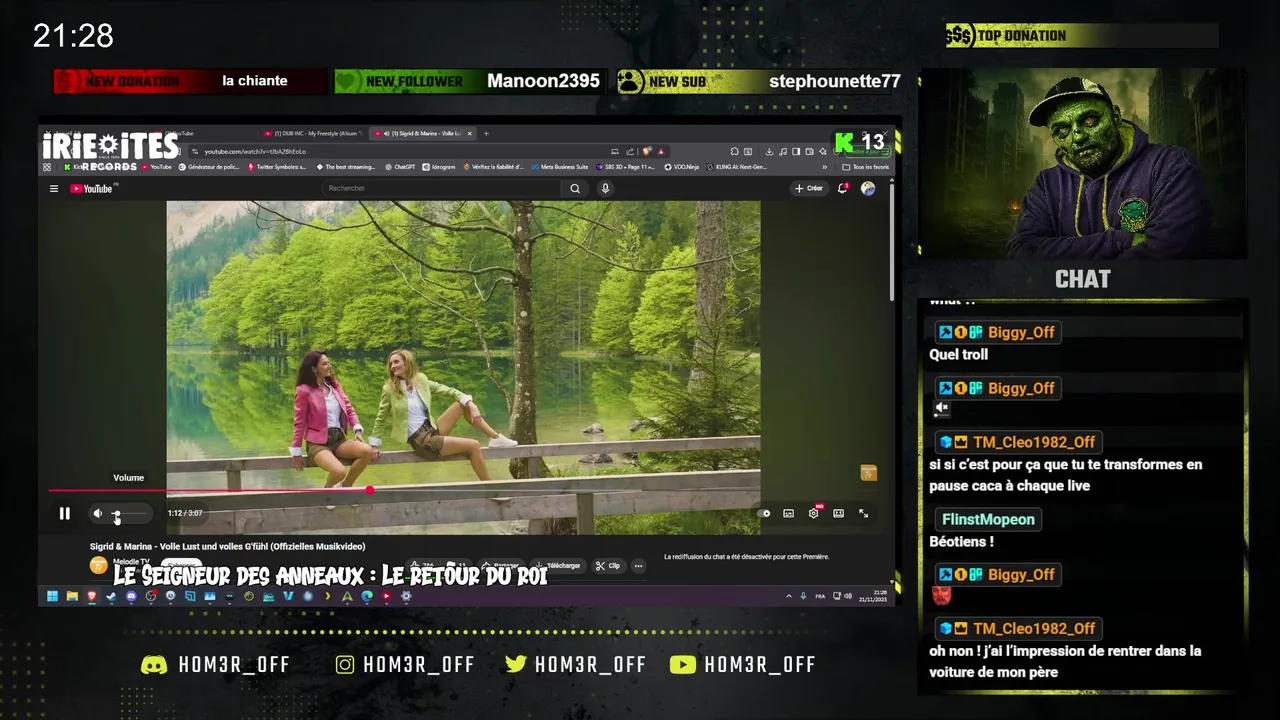This screenshot has height=720, width=1280.
Task: Open the YouTube hamburger guide menu
Action: pos(54,188)
